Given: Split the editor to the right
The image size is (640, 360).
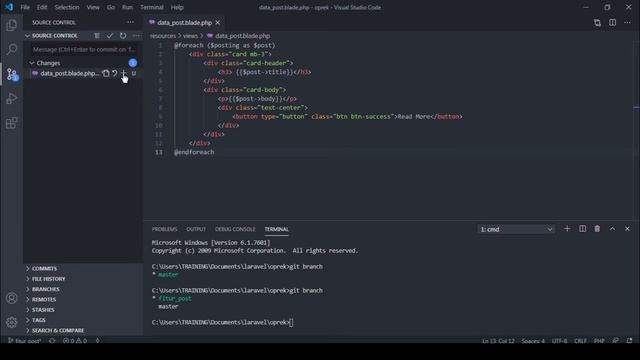Looking at the screenshot, I should [612, 23].
